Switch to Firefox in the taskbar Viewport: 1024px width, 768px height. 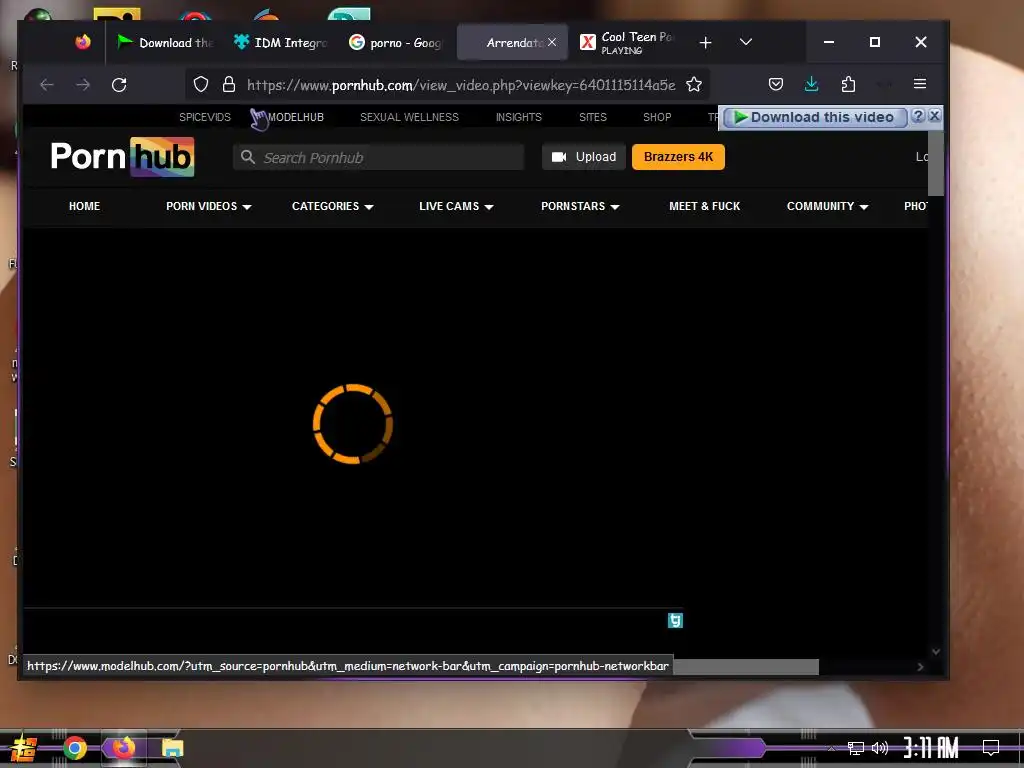[x=123, y=748]
